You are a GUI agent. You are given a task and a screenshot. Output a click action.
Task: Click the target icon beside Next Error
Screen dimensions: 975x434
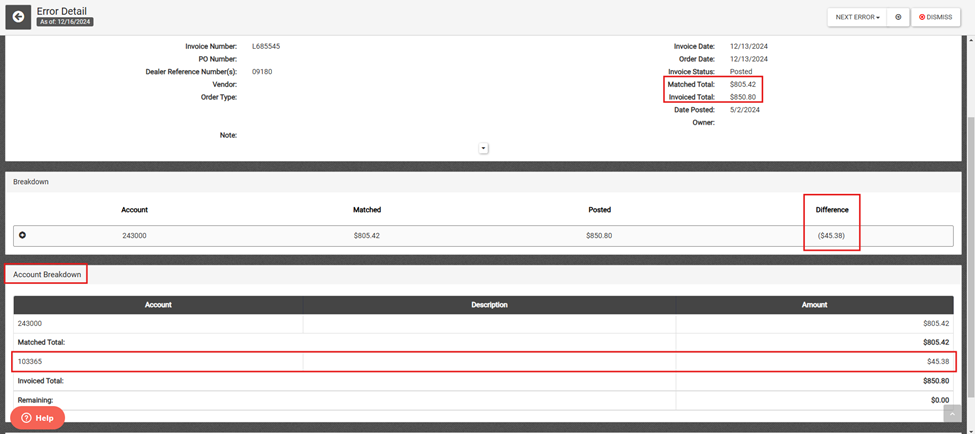(898, 17)
